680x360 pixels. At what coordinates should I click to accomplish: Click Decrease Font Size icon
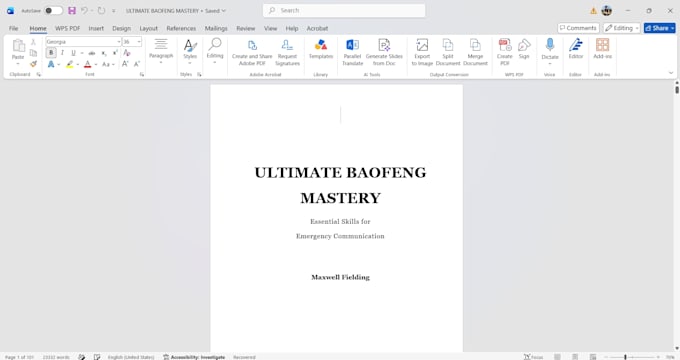(x=137, y=64)
